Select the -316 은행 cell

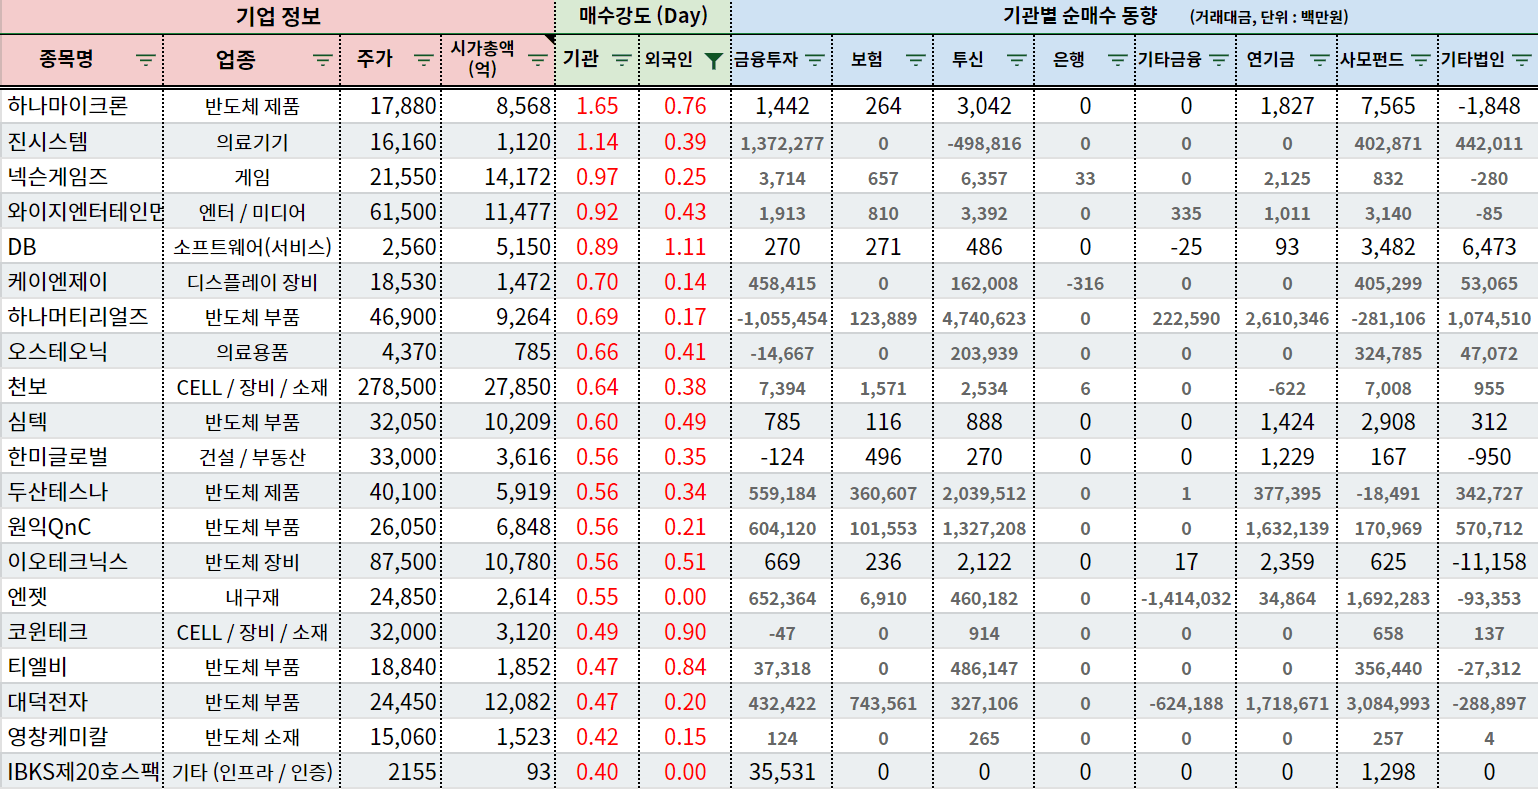click(1085, 283)
